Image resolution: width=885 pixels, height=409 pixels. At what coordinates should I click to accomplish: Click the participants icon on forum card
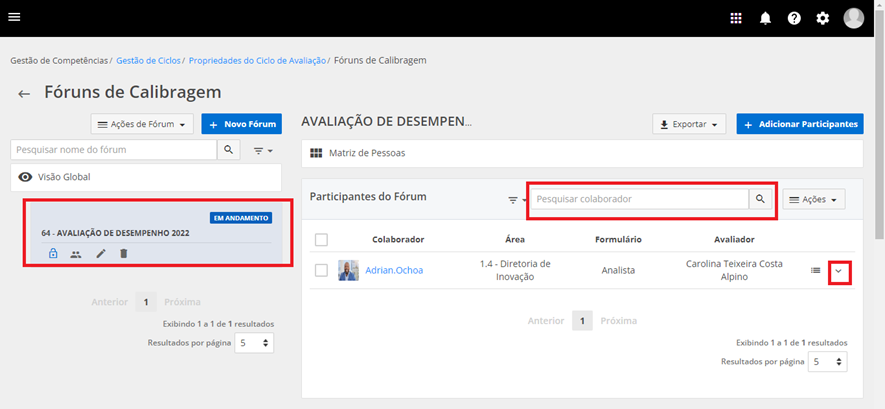(76, 254)
